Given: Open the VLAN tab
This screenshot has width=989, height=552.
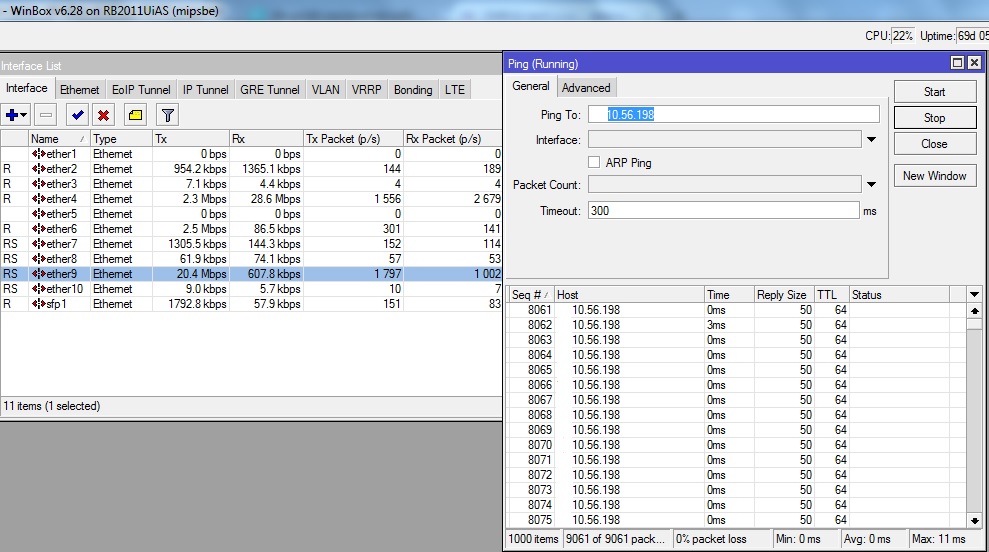Looking at the screenshot, I should 325,89.
